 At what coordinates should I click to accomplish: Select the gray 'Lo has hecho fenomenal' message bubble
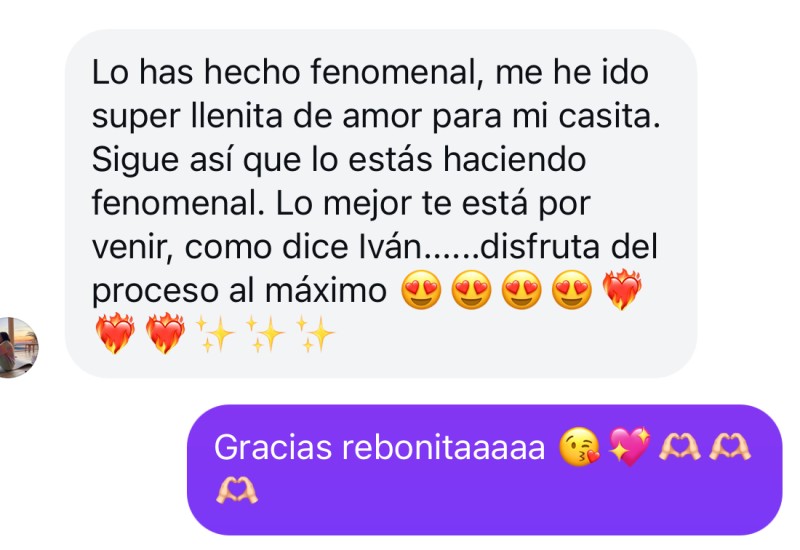(x=381, y=203)
